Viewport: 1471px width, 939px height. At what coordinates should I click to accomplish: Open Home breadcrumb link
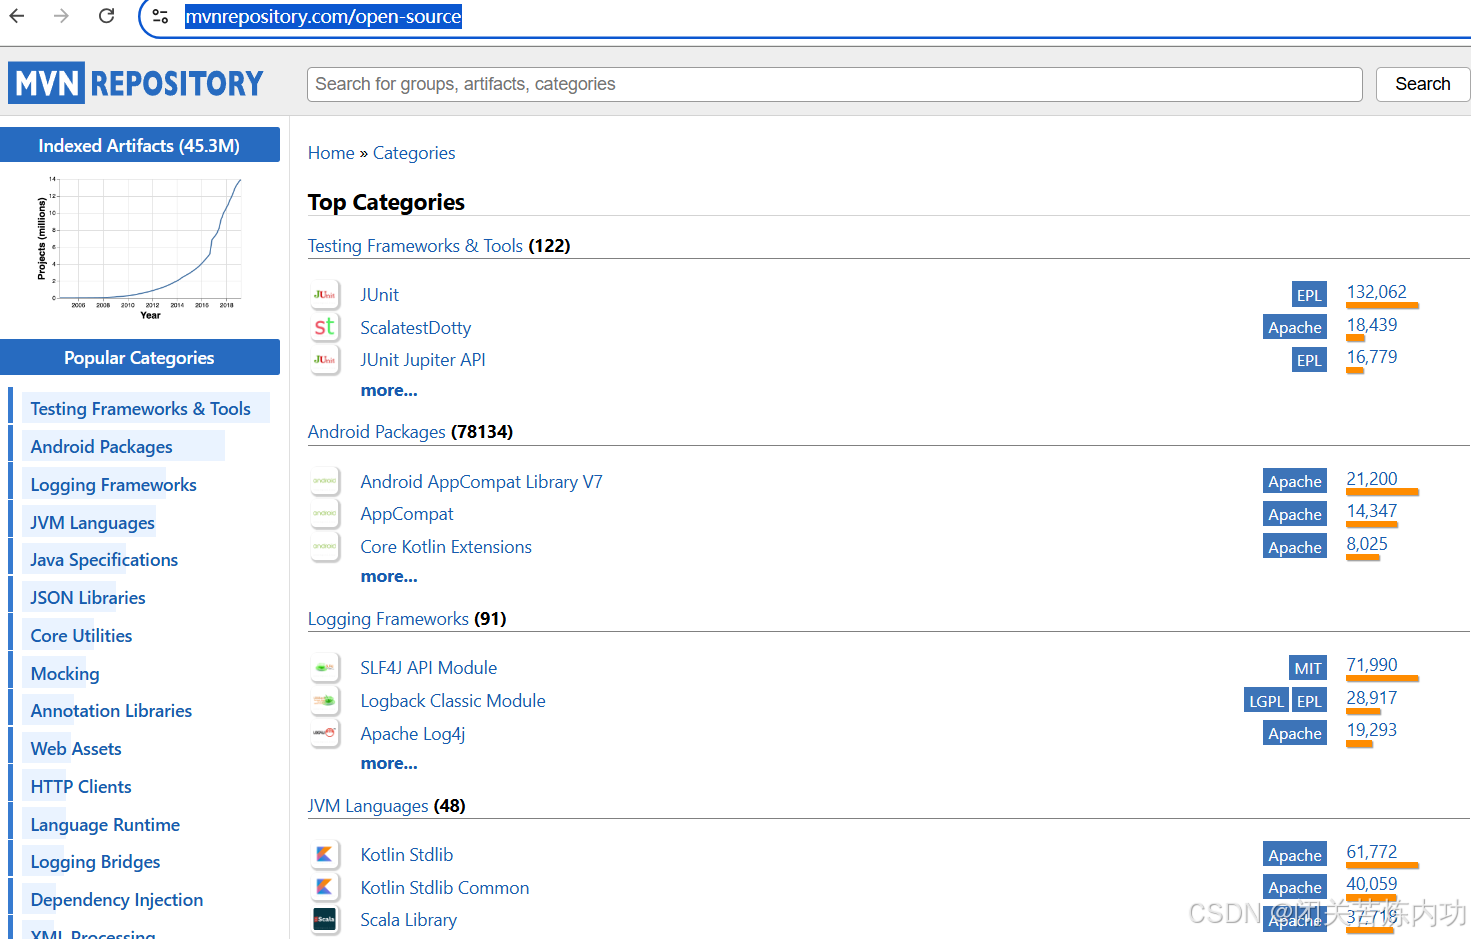coord(331,153)
